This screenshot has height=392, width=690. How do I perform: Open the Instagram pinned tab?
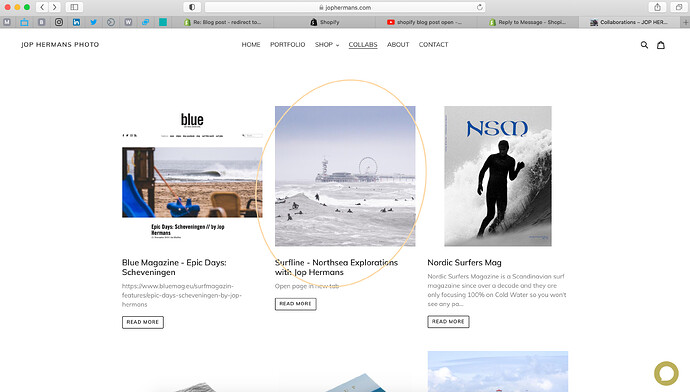tap(59, 22)
